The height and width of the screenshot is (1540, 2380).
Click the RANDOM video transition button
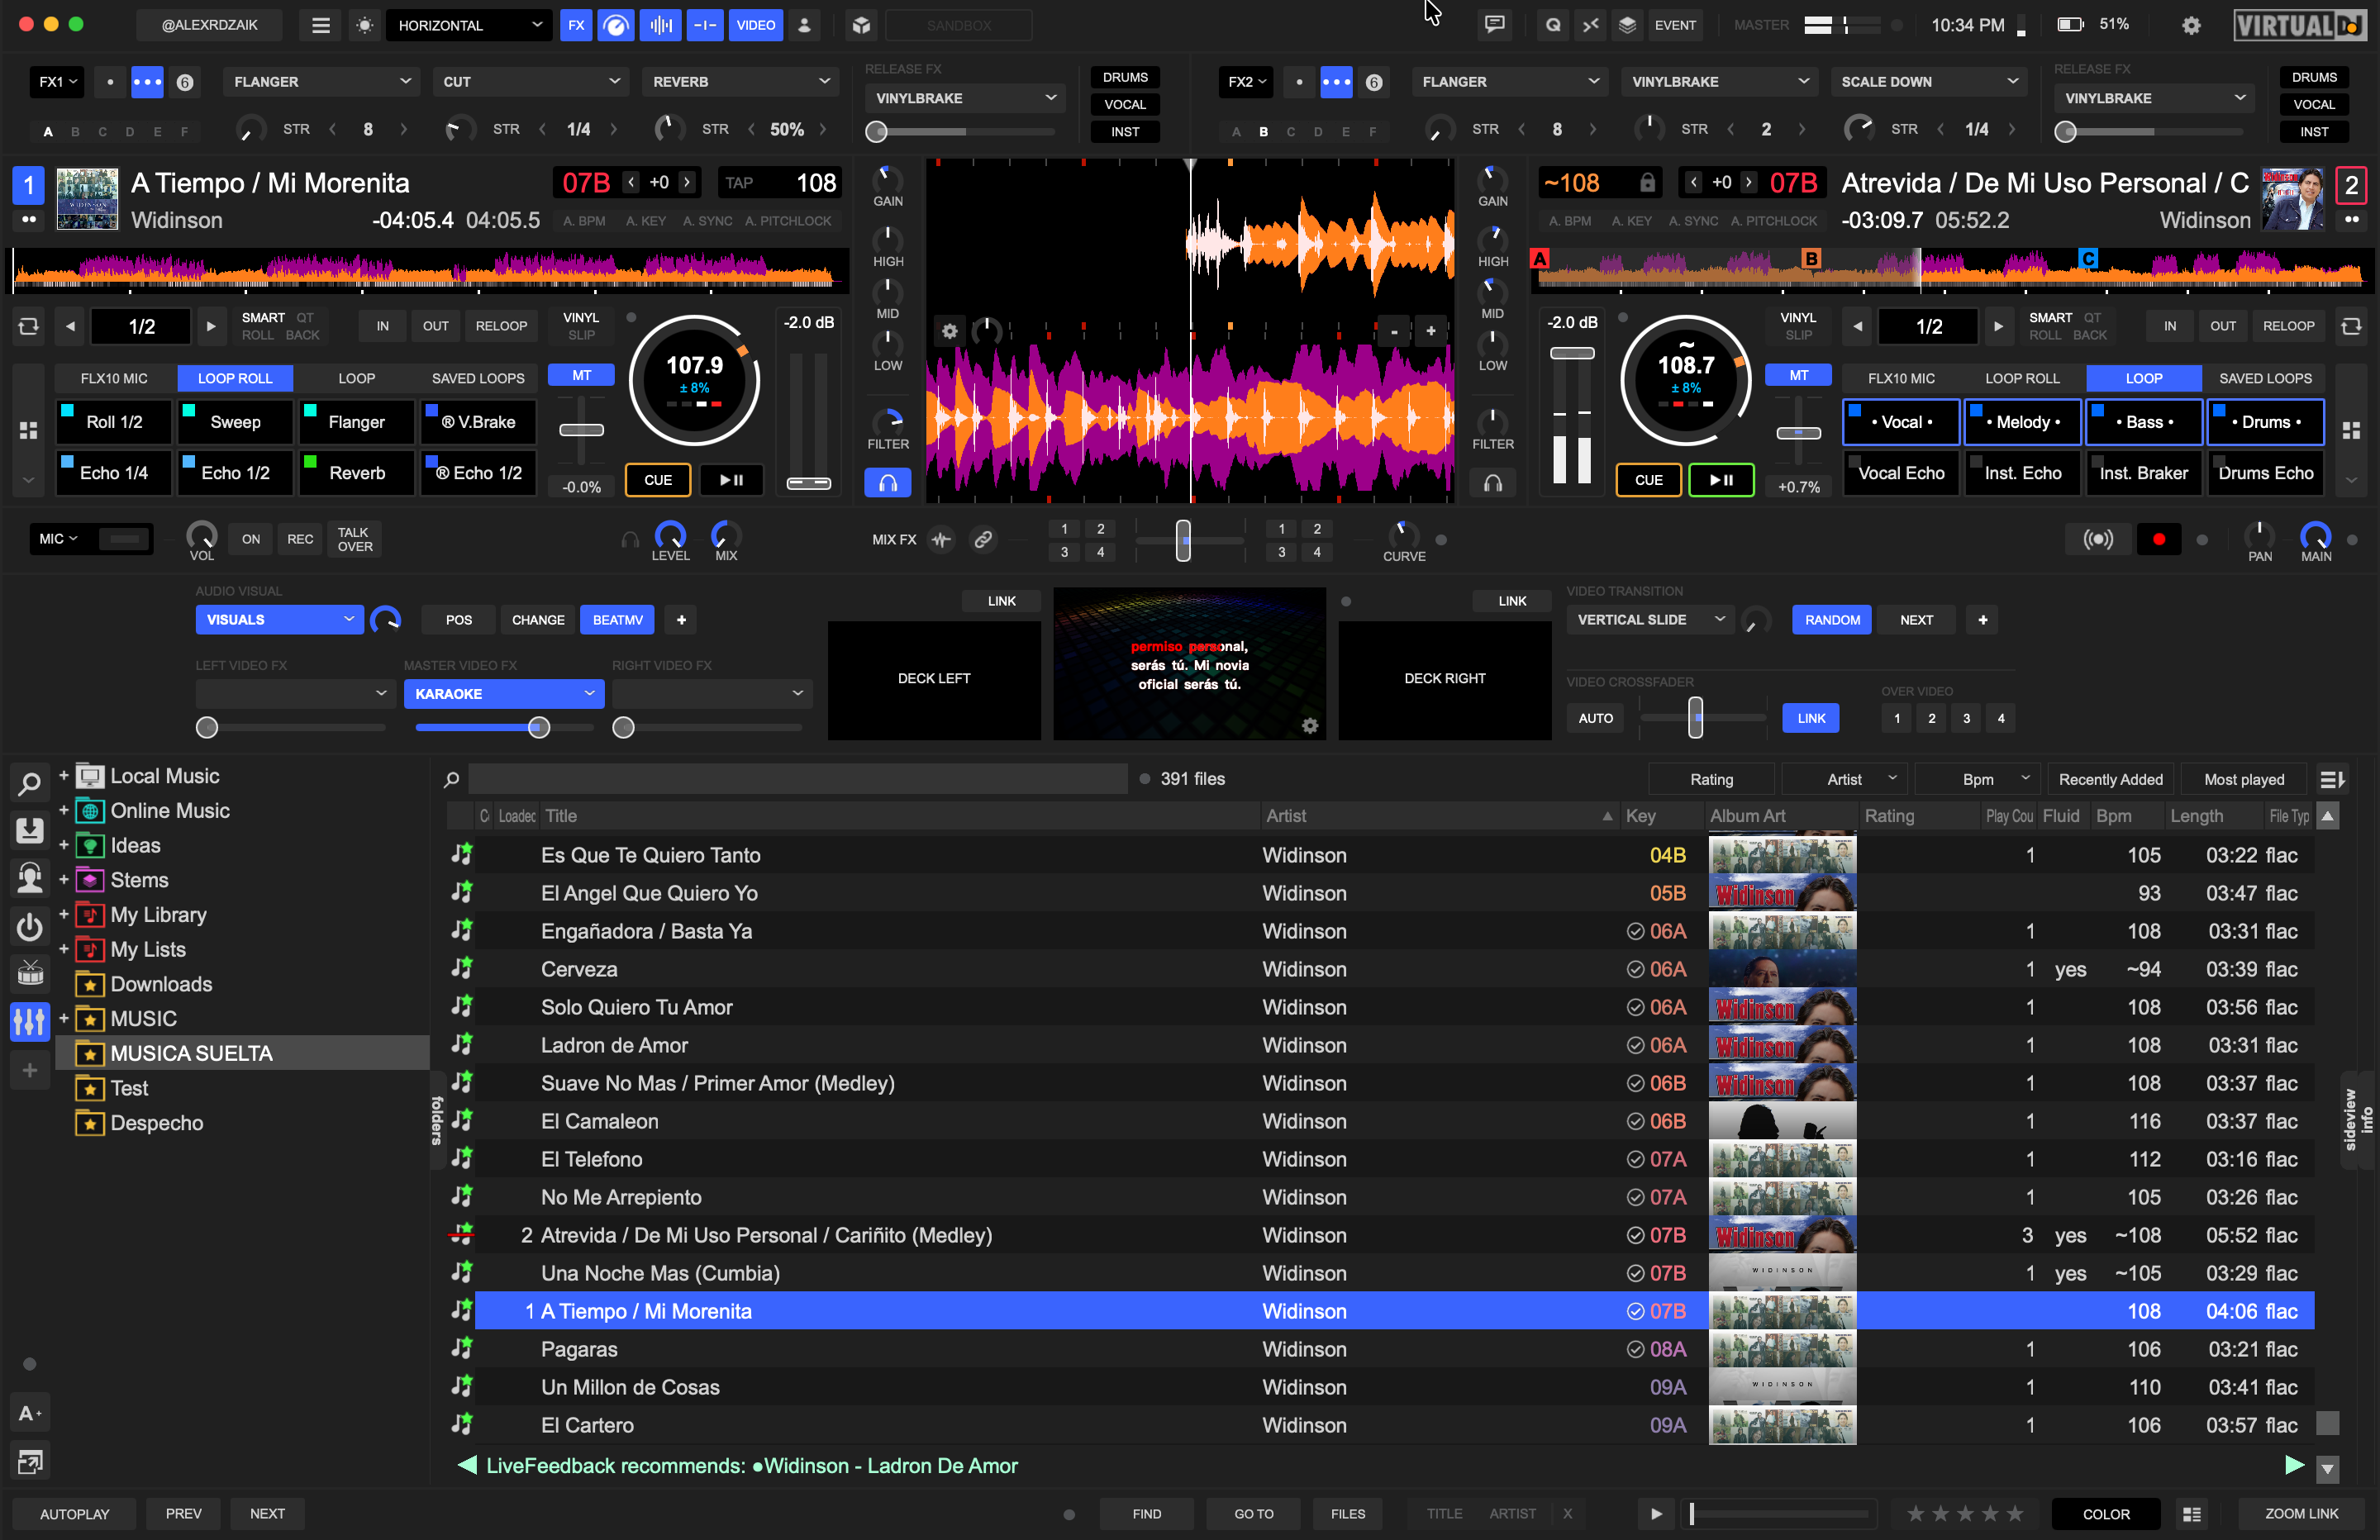(x=1832, y=620)
